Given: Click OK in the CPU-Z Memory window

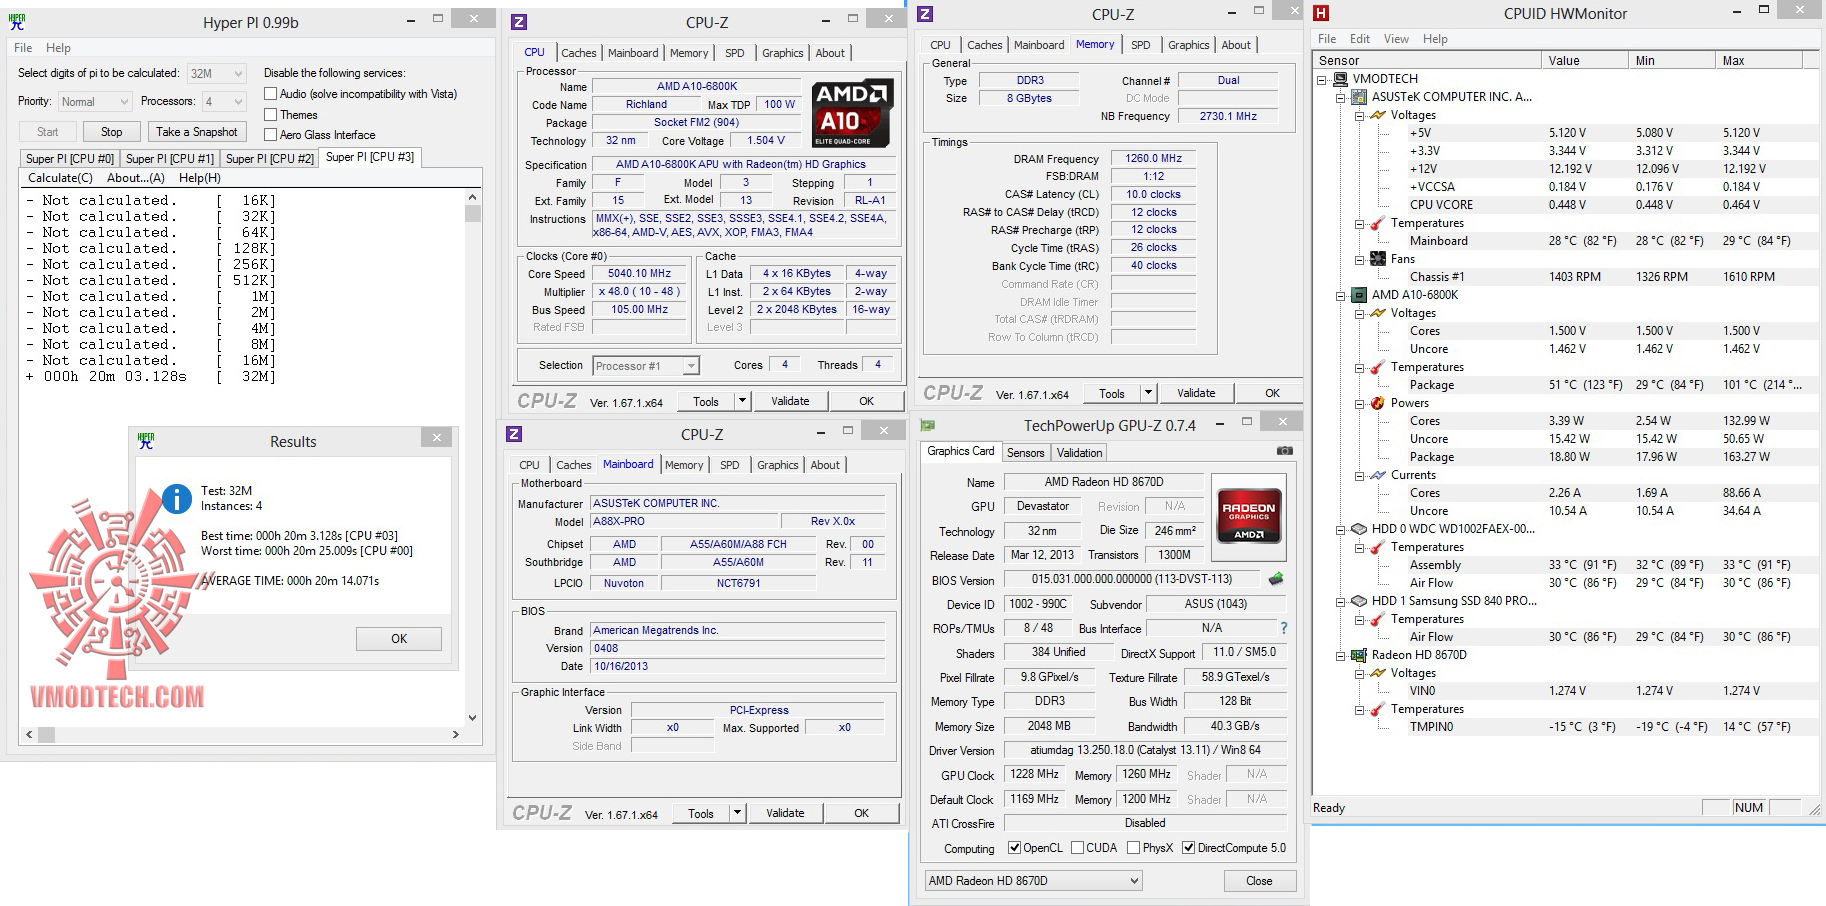Looking at the screenshot, I should [1272, 393].
